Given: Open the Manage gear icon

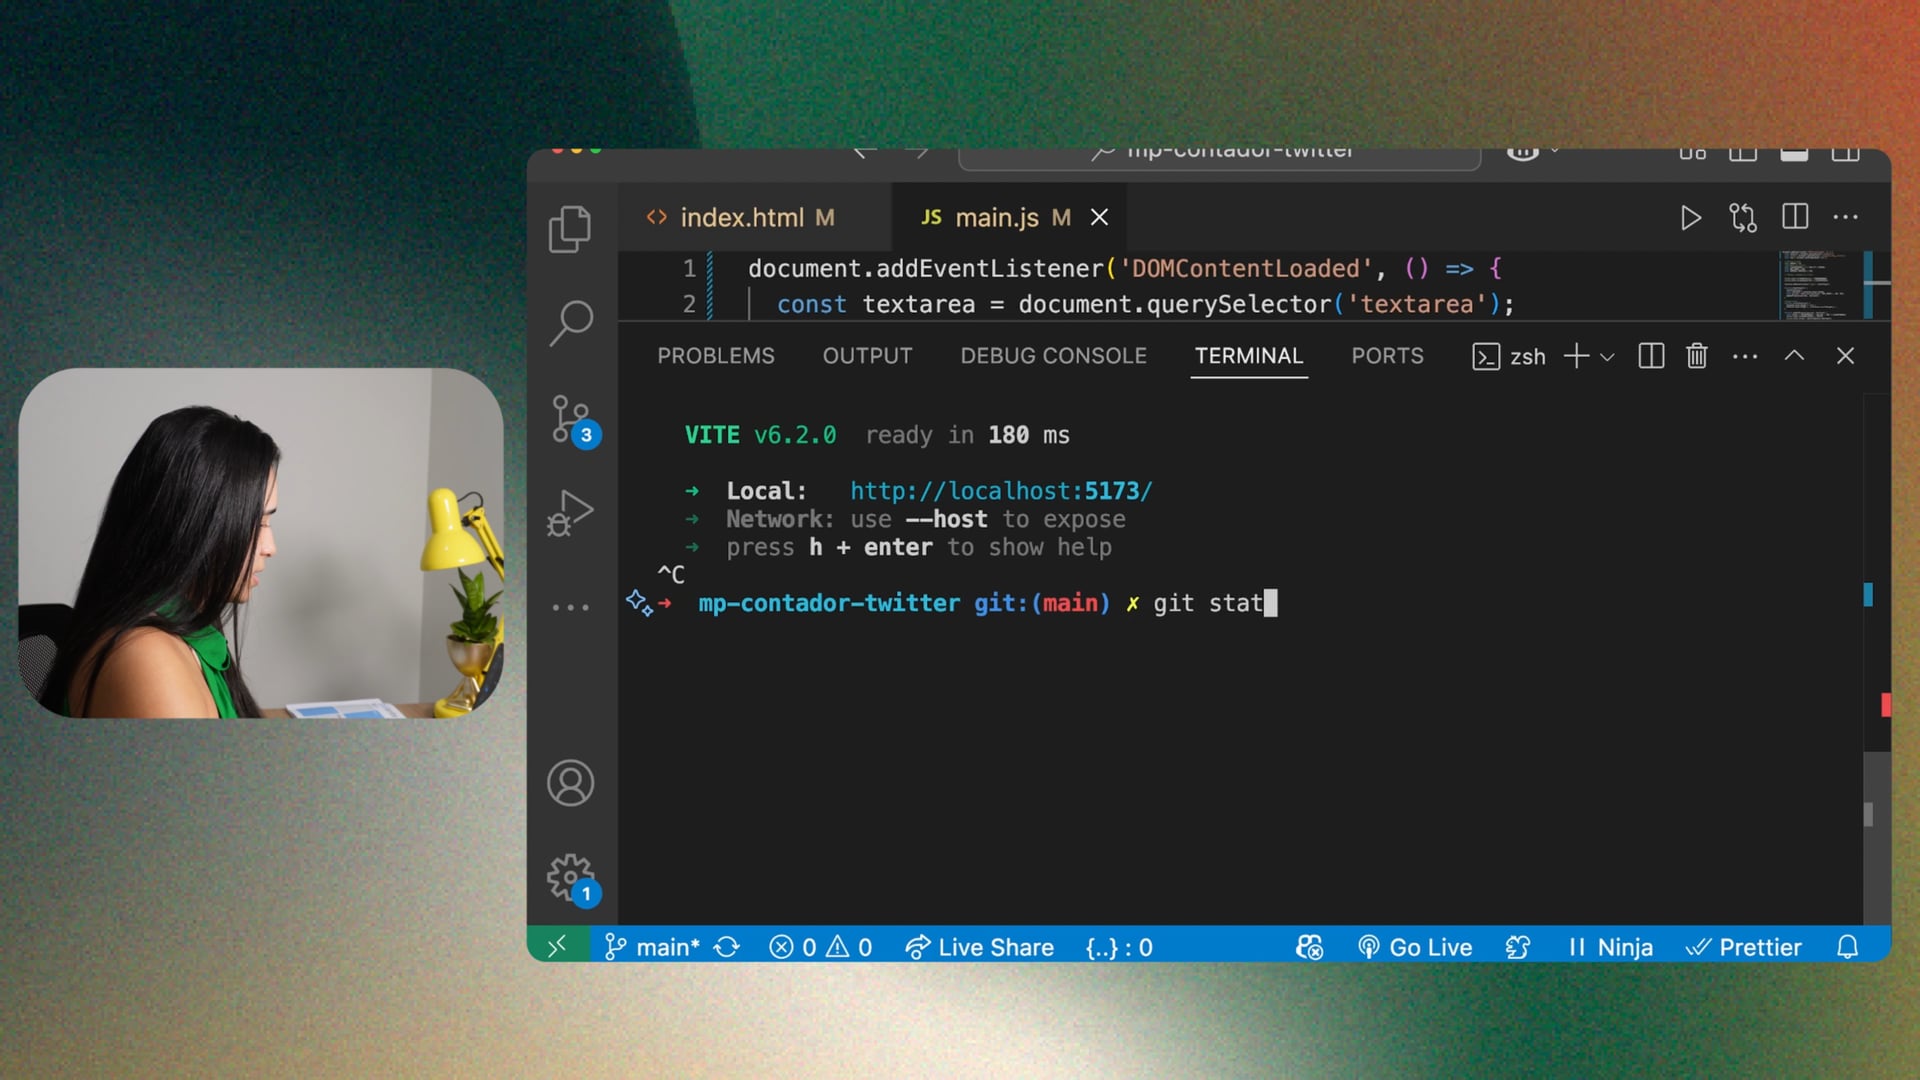Looking at the screenshot, I should coord(571,878).
